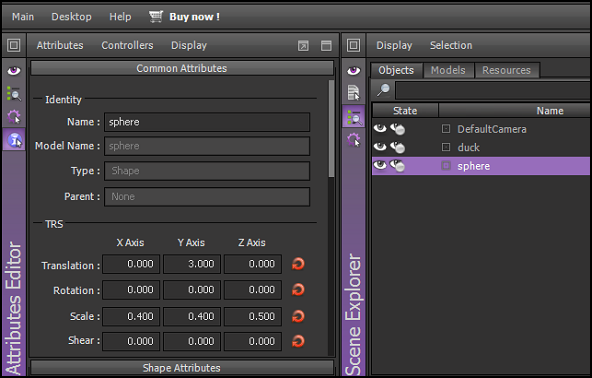
Task: Click the Shear Y Axis field
Action: click(192, 341)
